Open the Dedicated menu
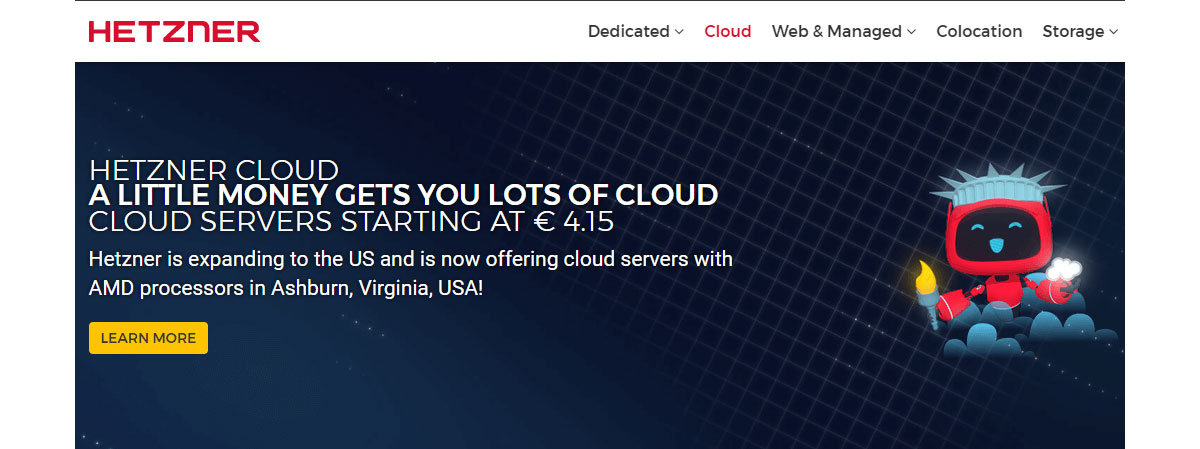The image size is (1200, 449). click(635, 31)
